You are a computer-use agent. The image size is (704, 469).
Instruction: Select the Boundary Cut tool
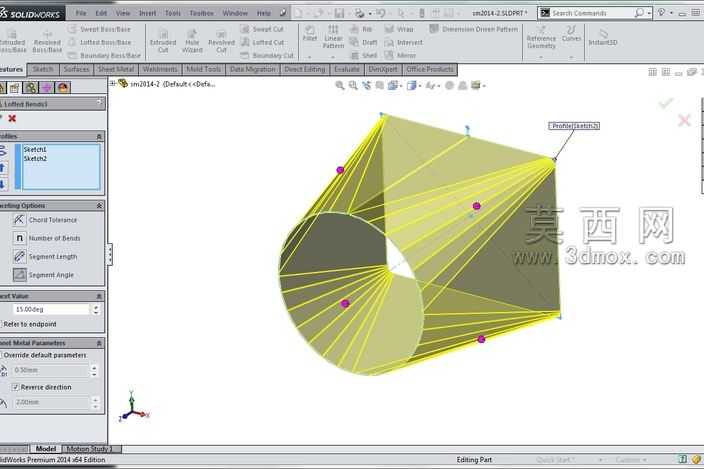[267, 56]
